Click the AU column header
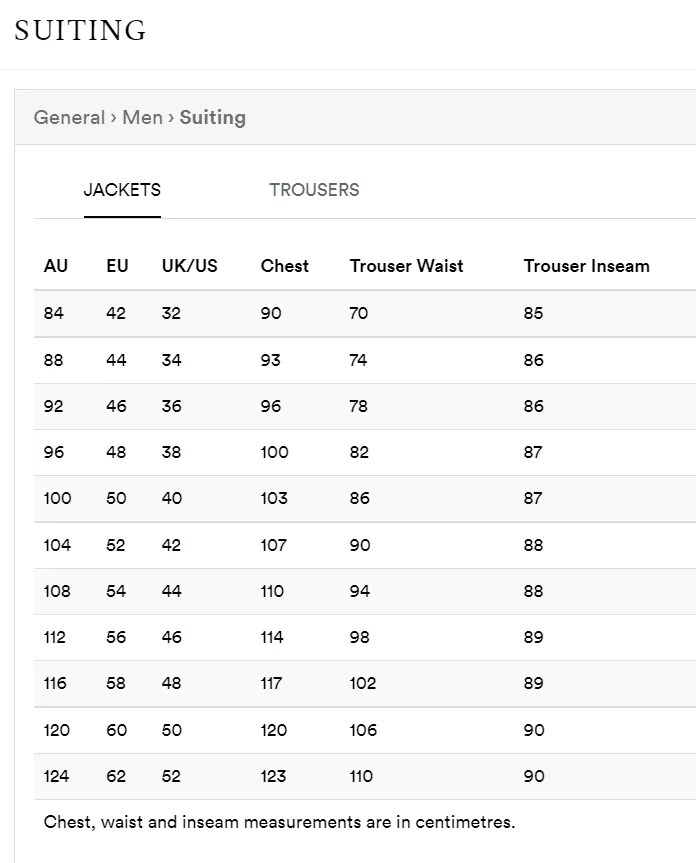The height and width of the screenshot is (863, 696). tap(56, 266)
